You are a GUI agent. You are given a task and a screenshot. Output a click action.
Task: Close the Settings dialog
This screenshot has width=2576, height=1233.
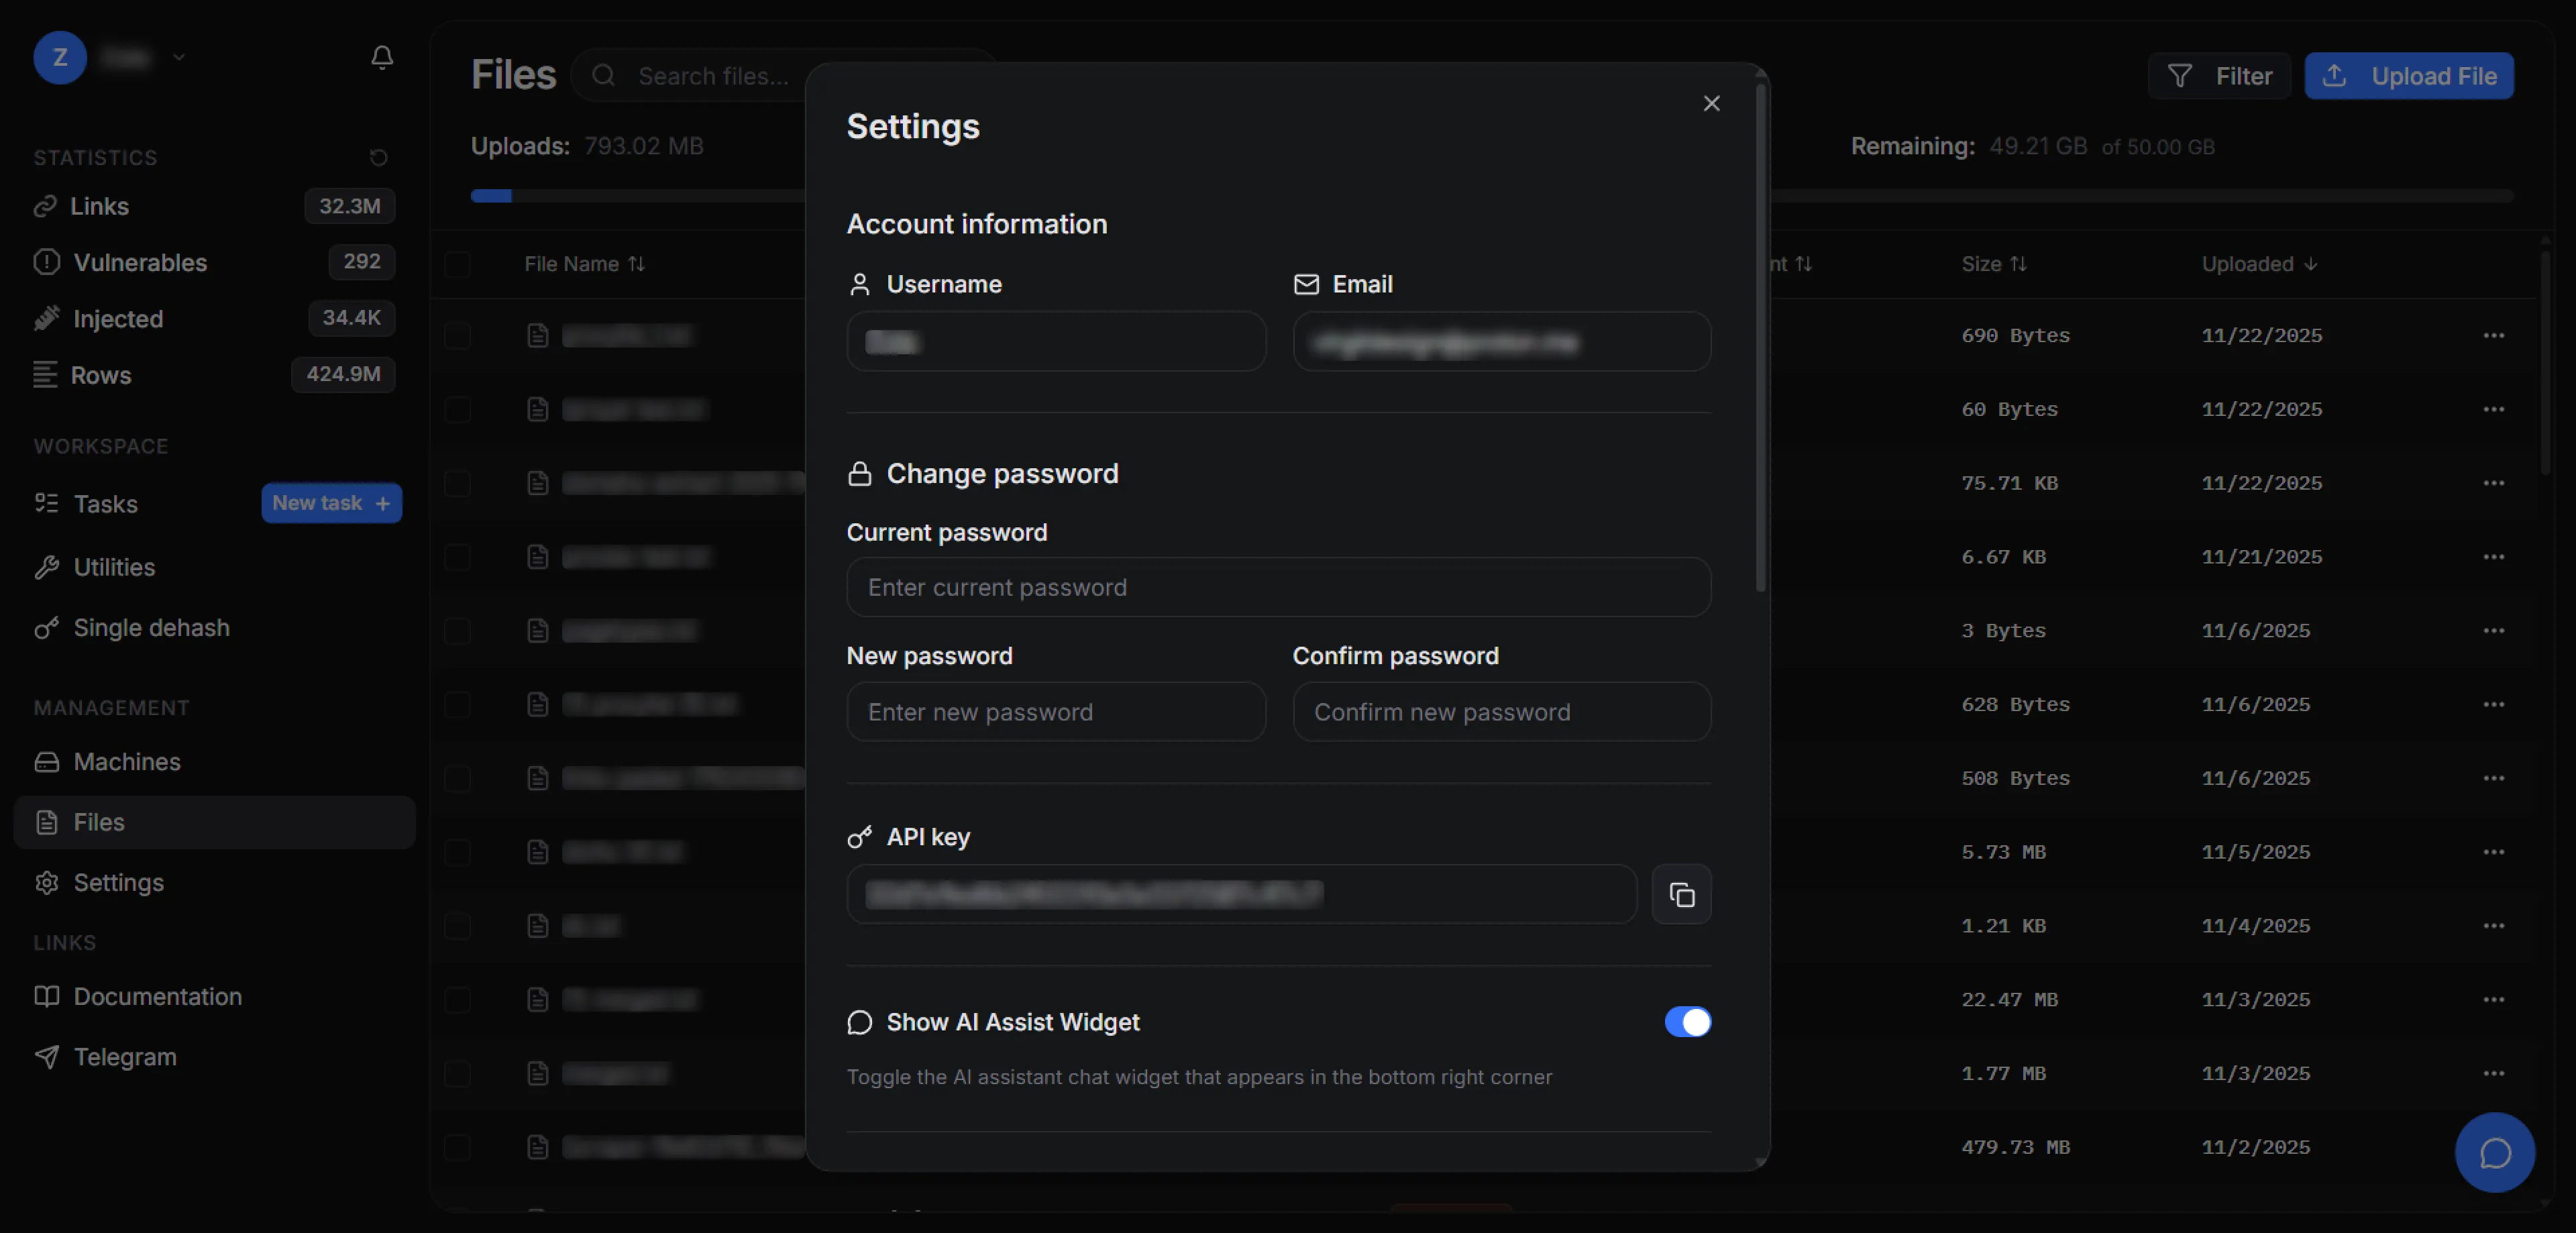click(x=1711, y=103)
